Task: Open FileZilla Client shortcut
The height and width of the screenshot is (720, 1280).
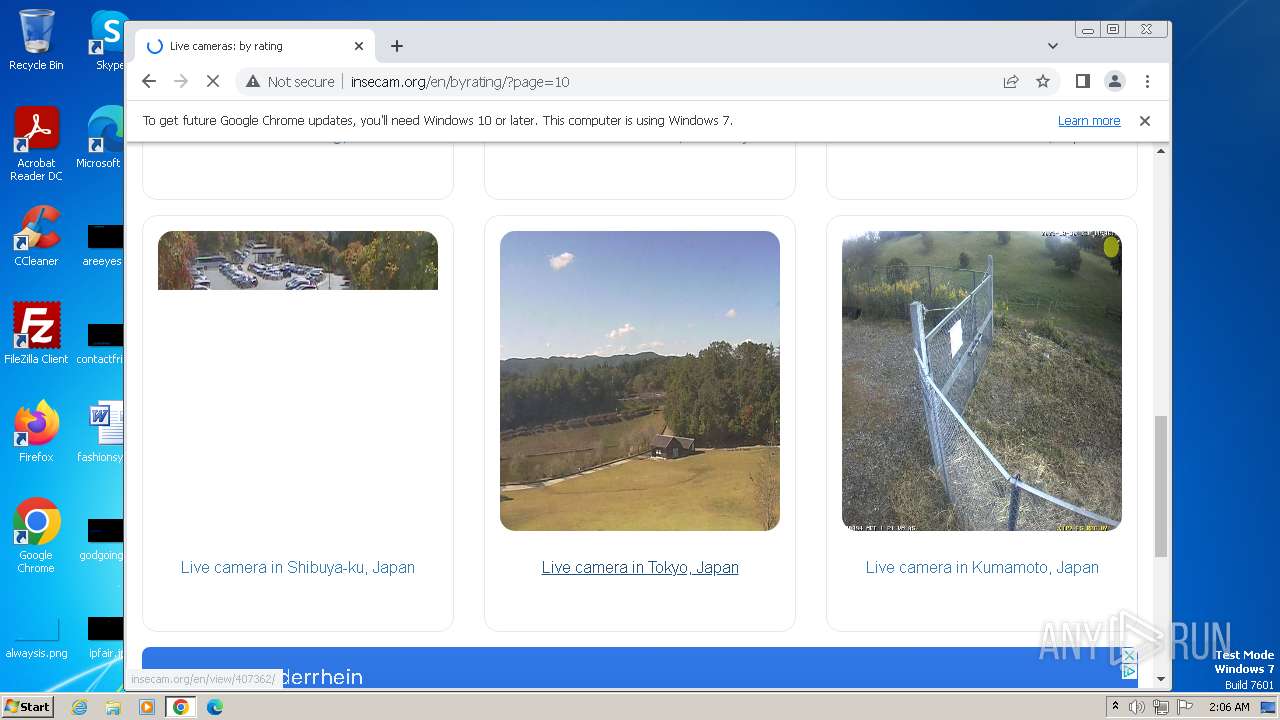Action: pos(36,333)
